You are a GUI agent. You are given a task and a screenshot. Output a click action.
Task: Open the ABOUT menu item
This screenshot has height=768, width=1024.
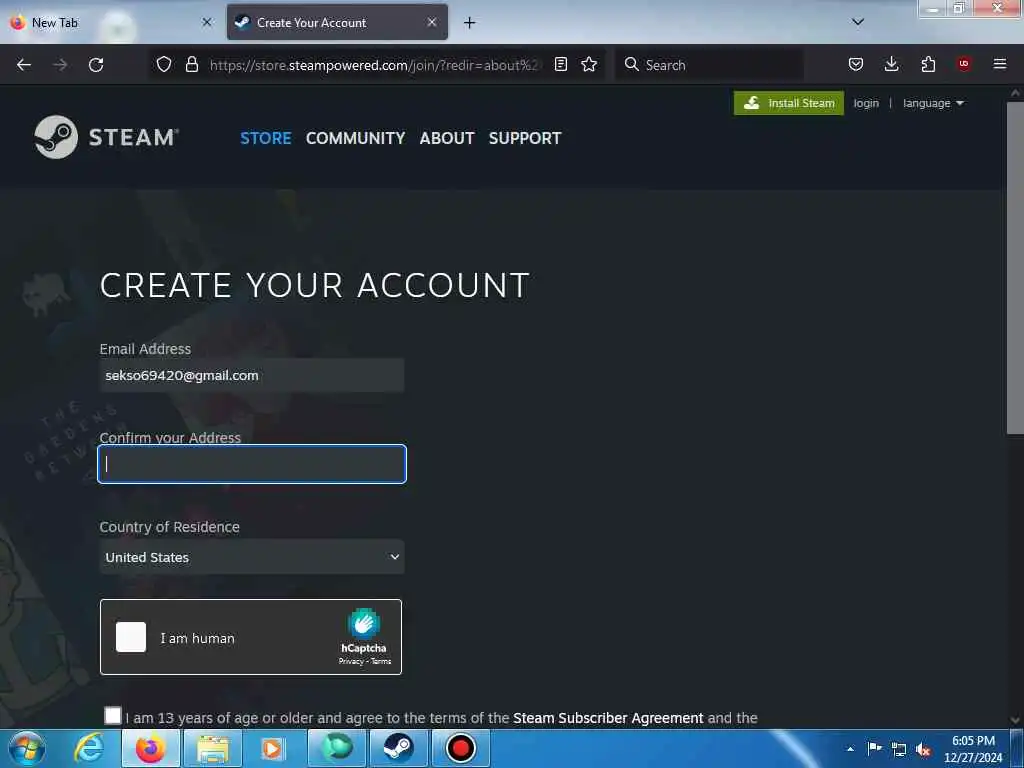pos(447,138)
